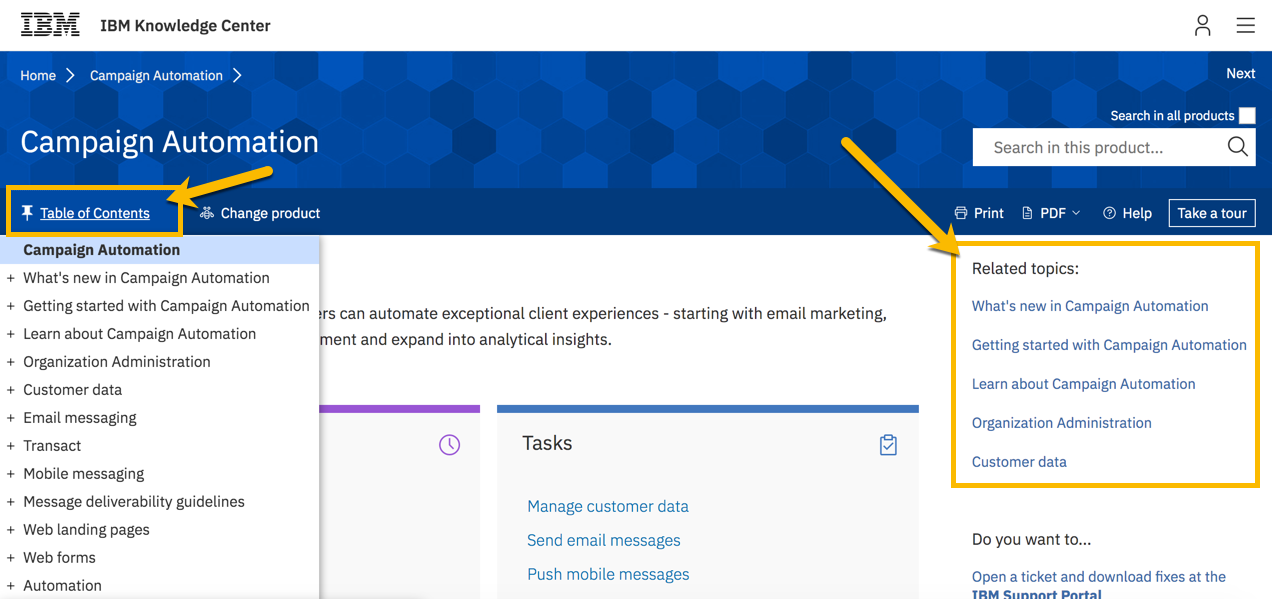The width and height of the screenshot is (1272, 599).
Task: Click the Change product icon
Action: point(207,213)
